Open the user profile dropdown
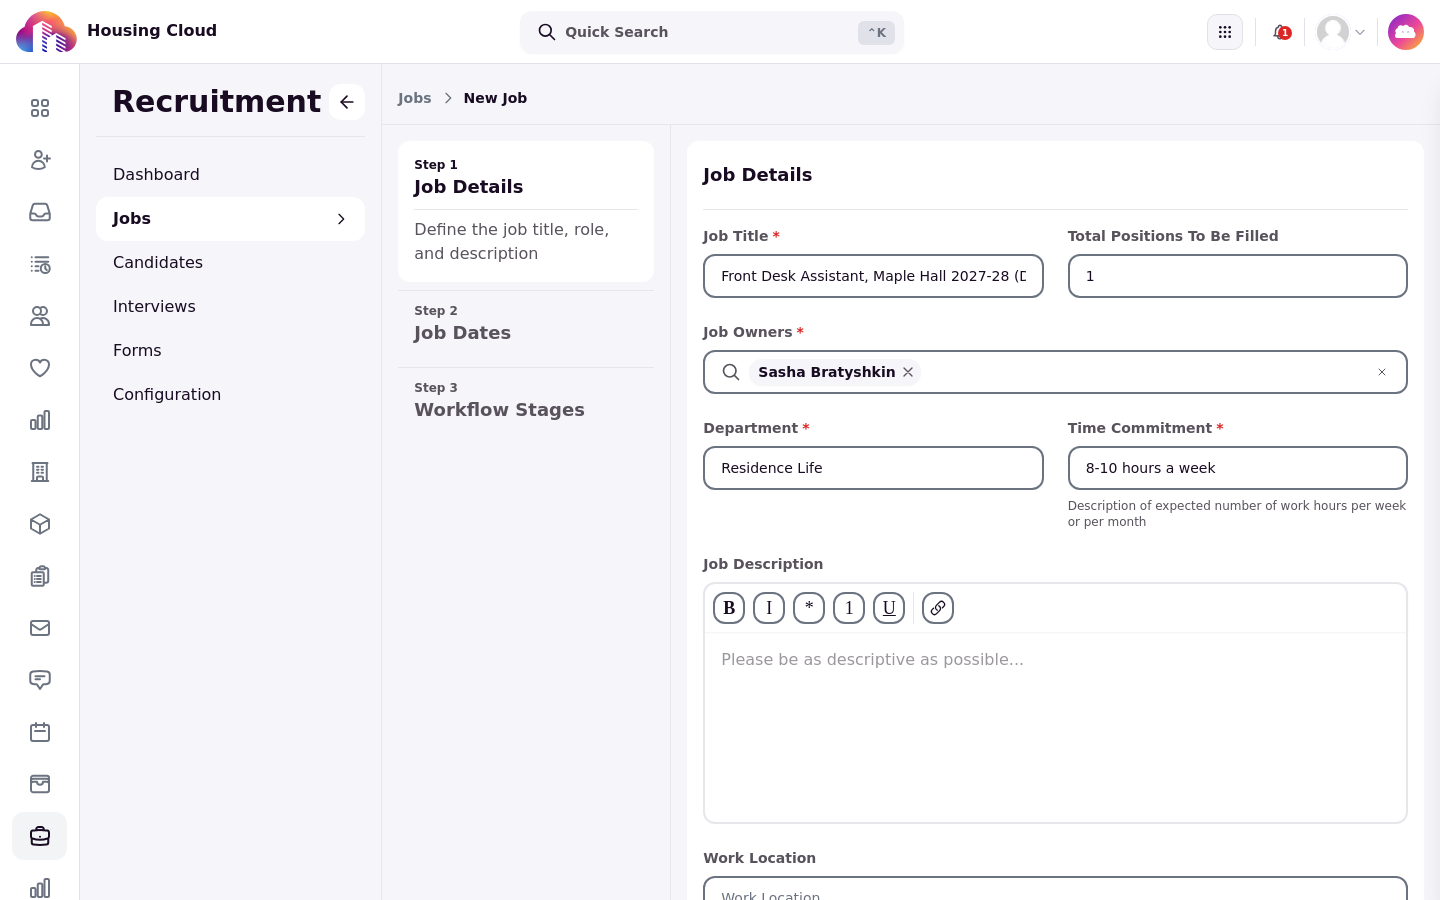The width and height of the screenshot is (1440, 900). coord(1341,32)
